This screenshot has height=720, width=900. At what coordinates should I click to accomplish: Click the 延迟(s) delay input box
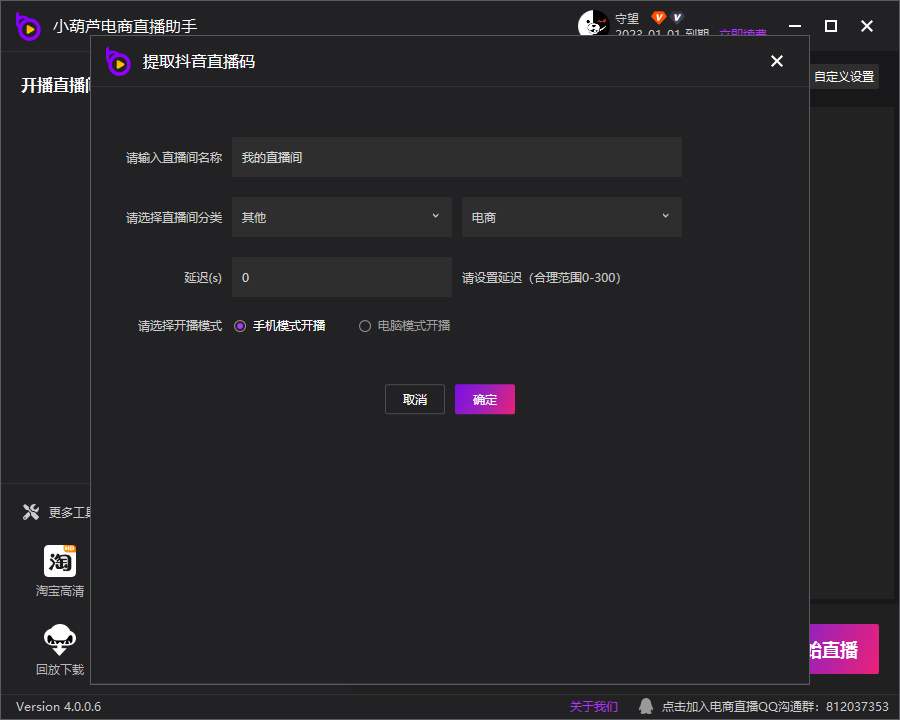tap(341, 277)
